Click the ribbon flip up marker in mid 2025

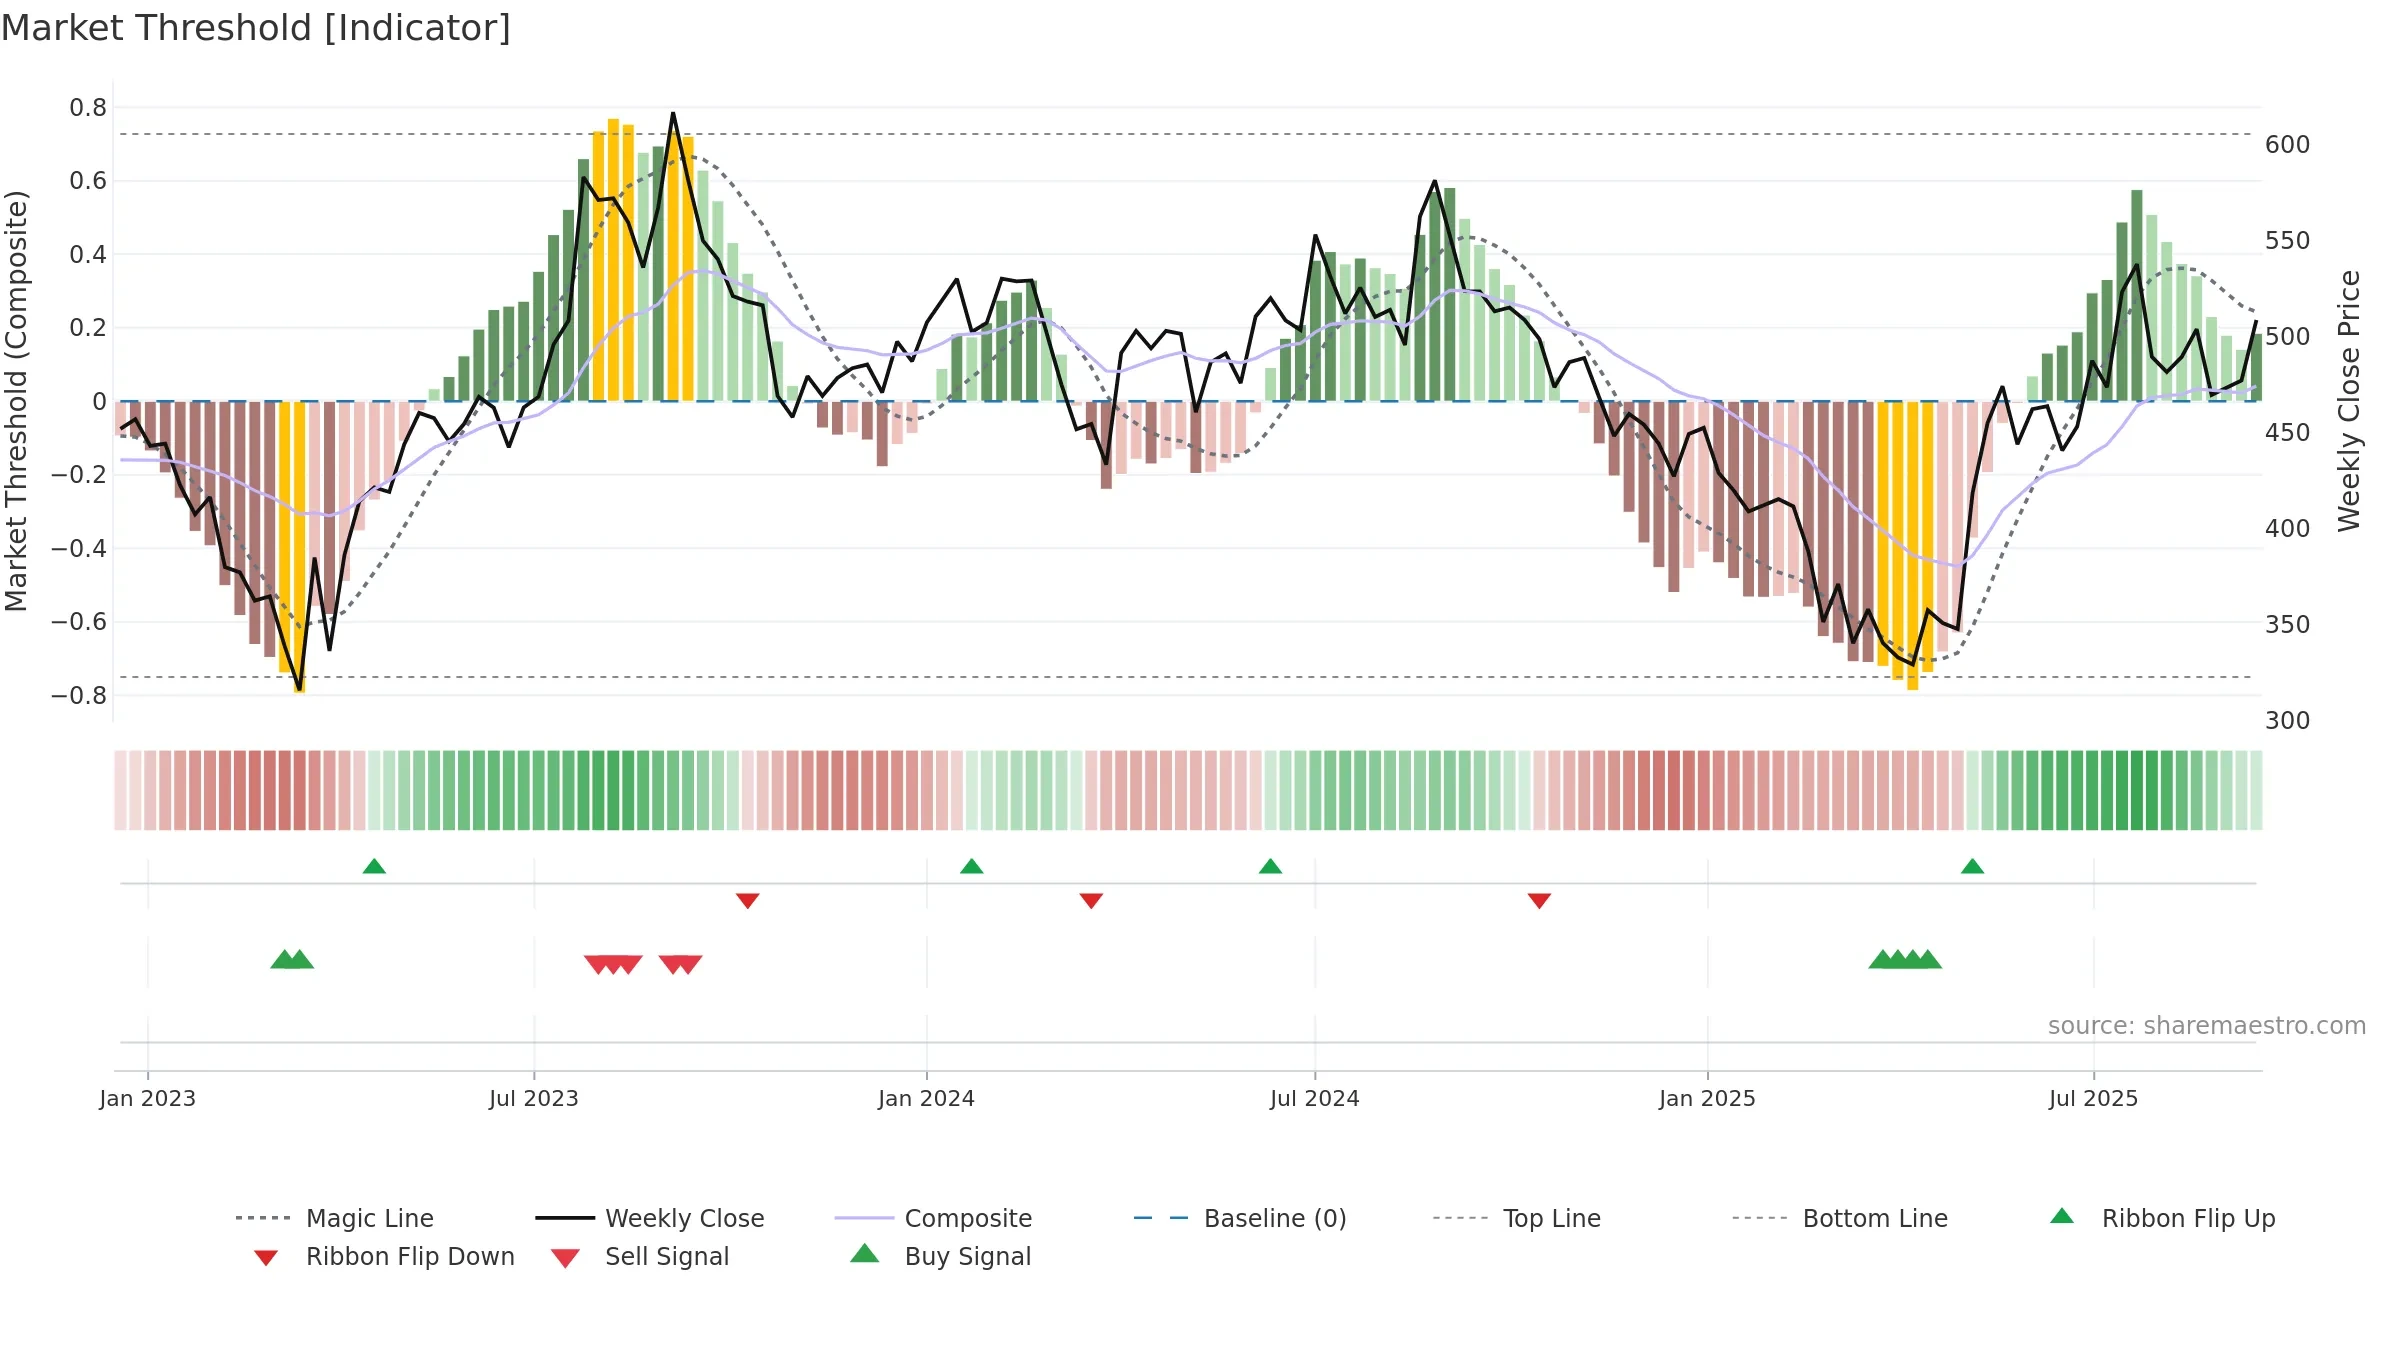pyautogui.click(x=1972, y=866)
